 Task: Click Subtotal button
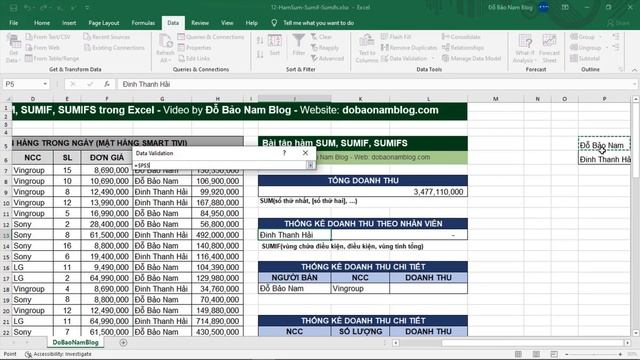pyautogui.click(x=585, y=58)
